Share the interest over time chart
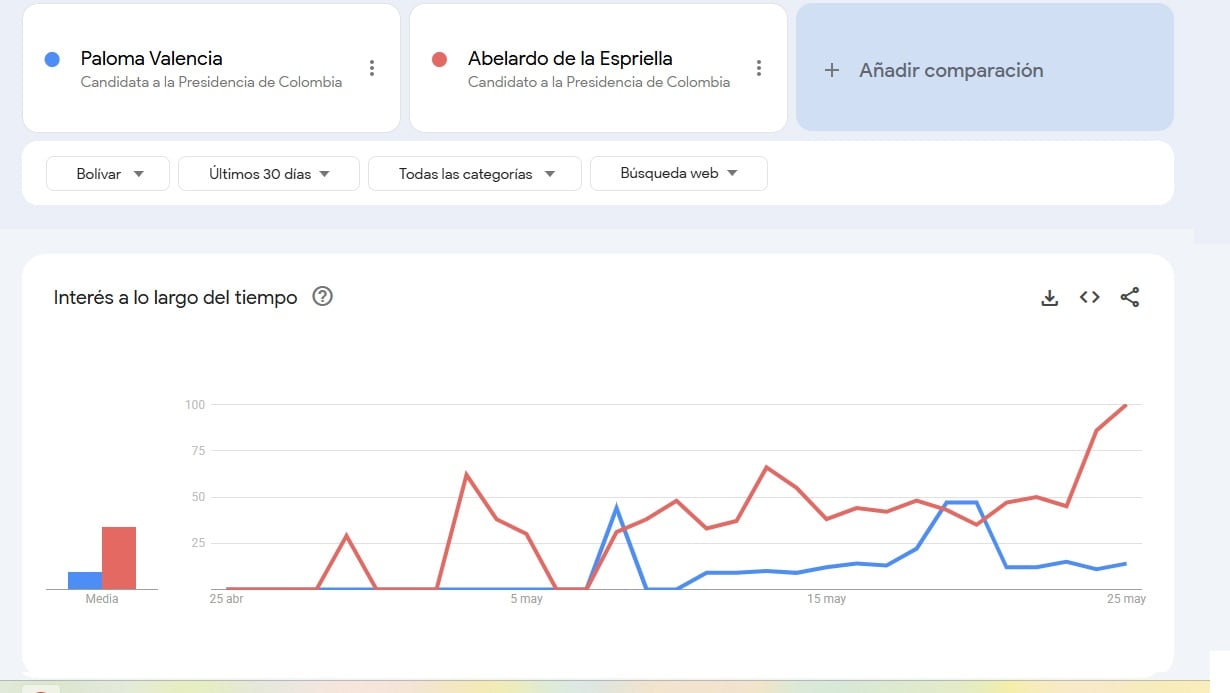 1130,297
